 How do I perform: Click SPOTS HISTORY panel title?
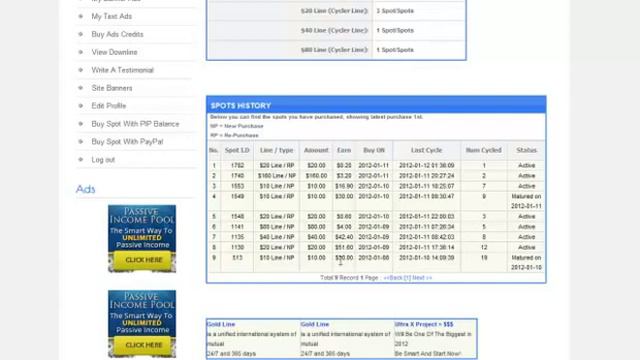click(241, 106)
